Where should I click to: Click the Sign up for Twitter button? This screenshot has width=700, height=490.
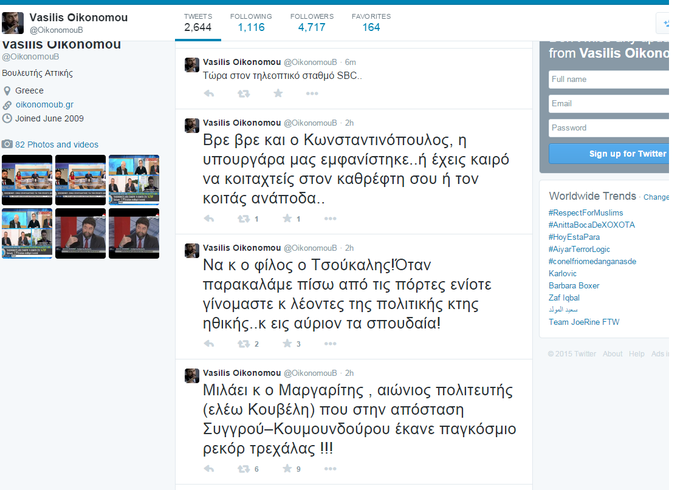click(x=609, y=154)
